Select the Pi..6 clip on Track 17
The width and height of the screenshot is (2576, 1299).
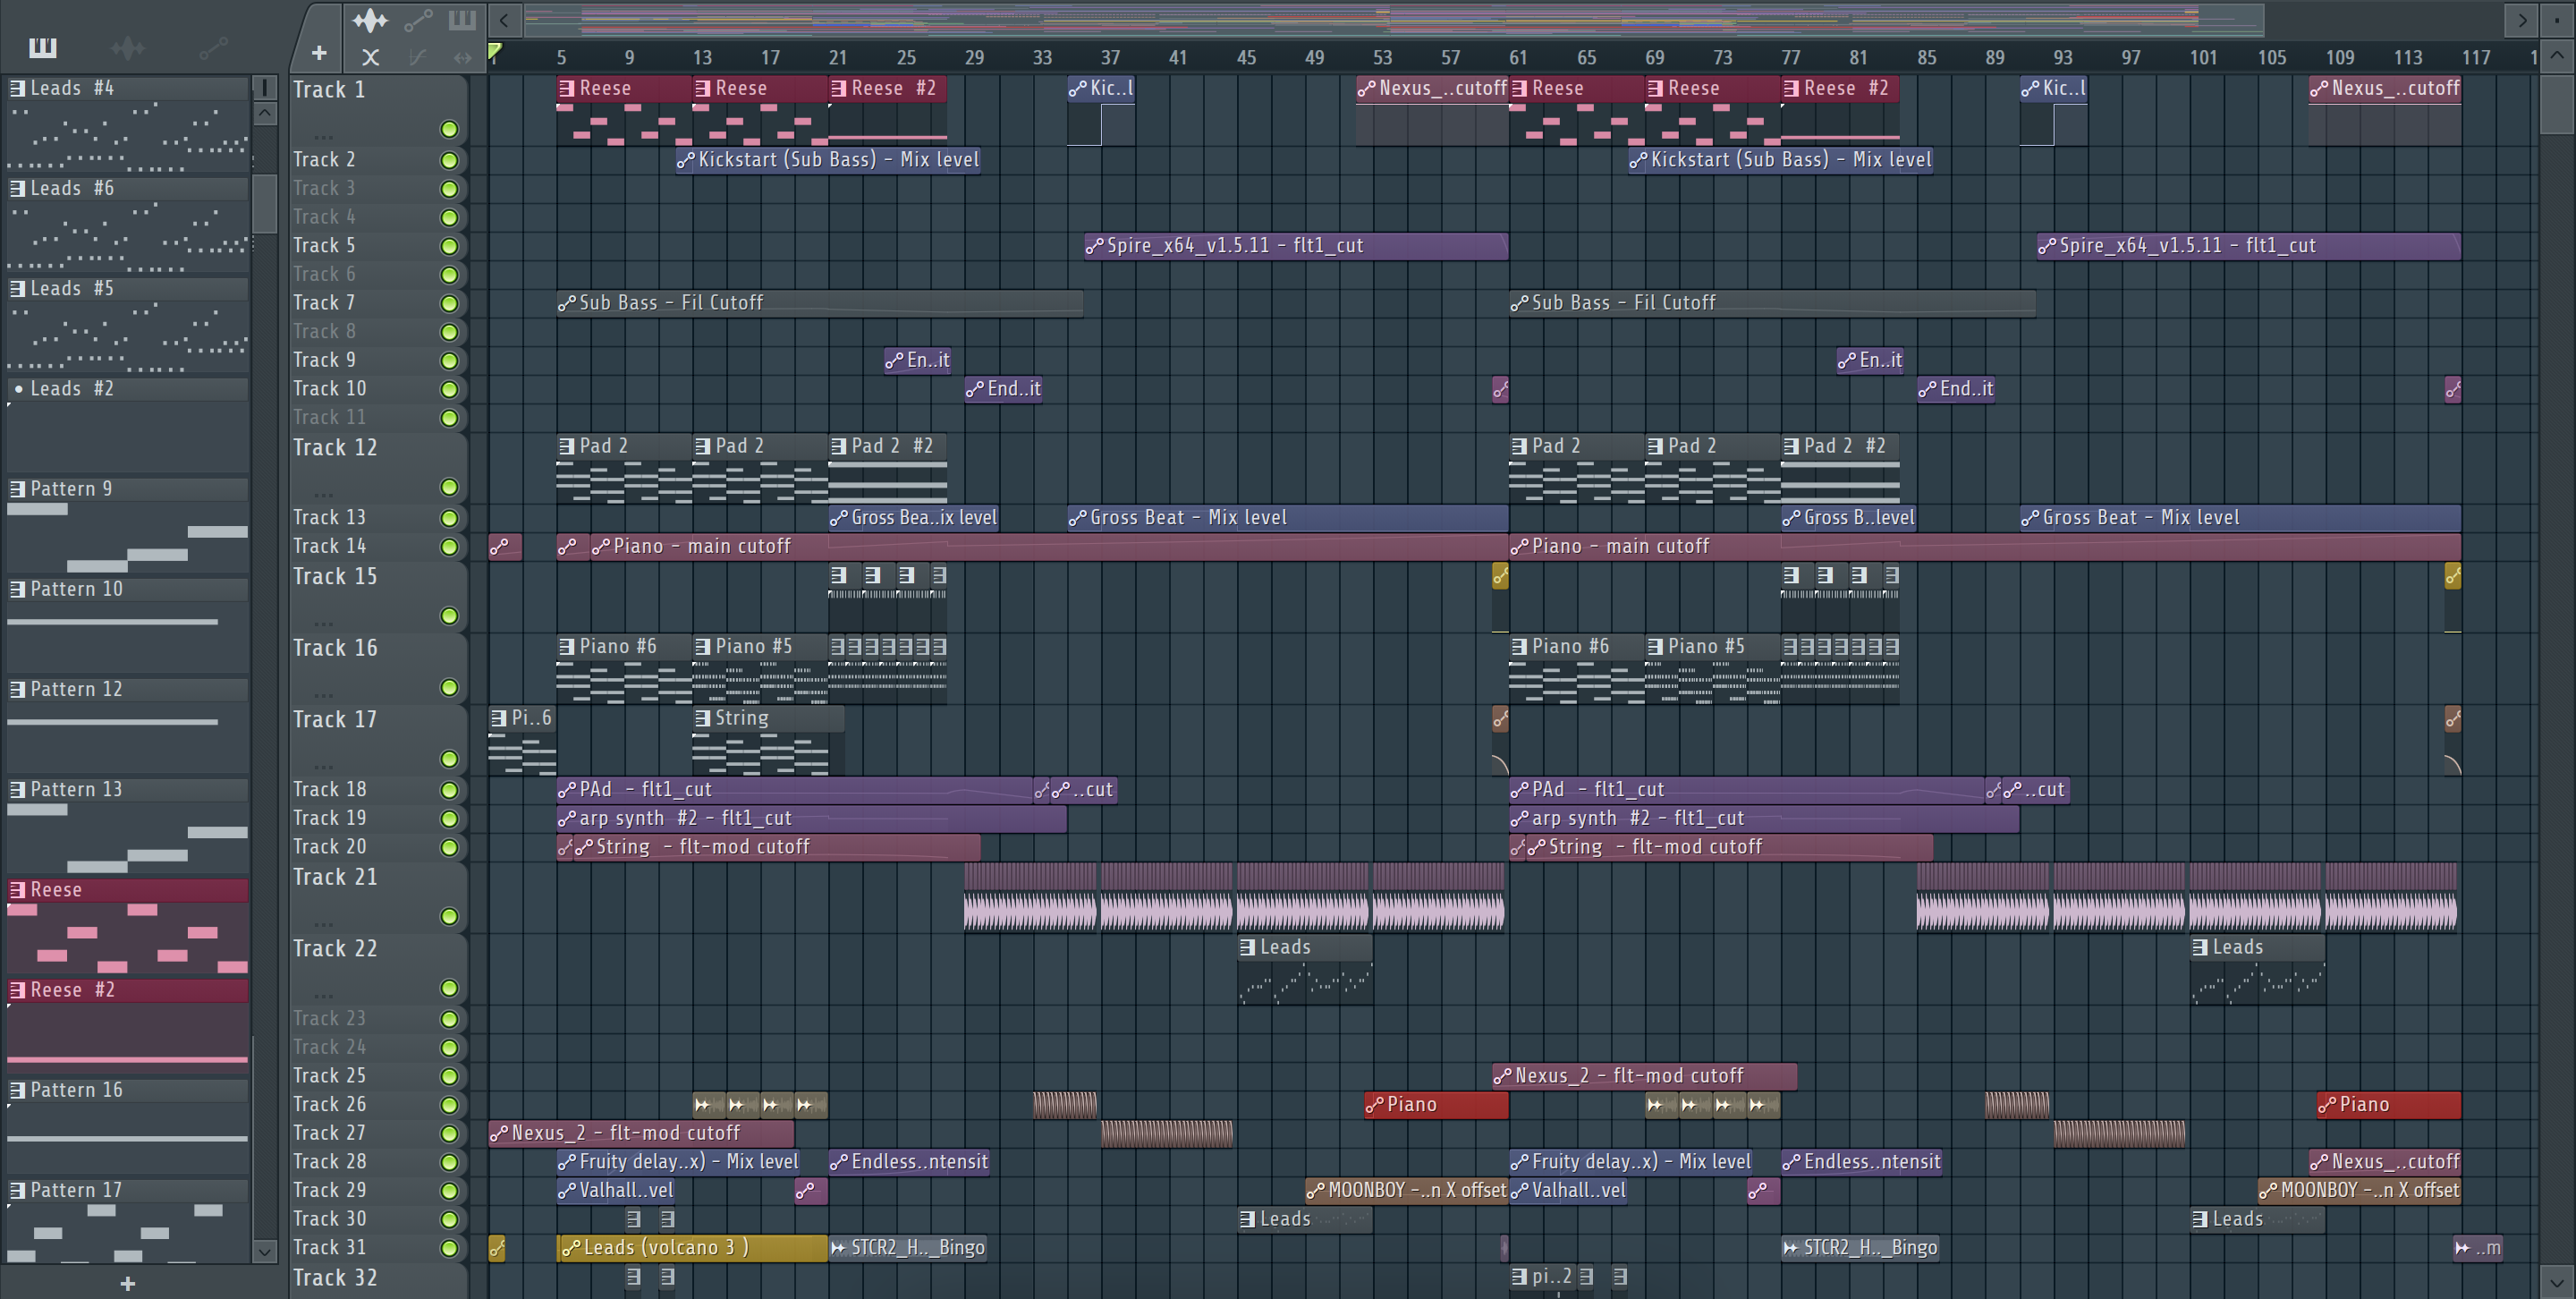pos(522,740)
